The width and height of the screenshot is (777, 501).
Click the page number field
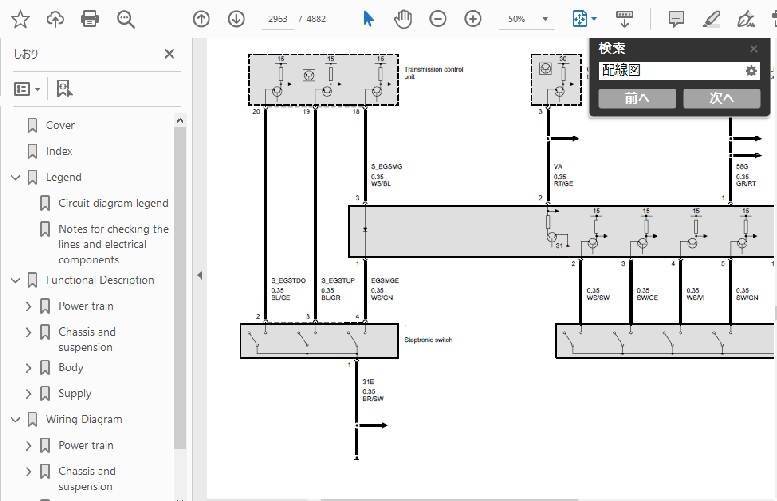[278, 19]
